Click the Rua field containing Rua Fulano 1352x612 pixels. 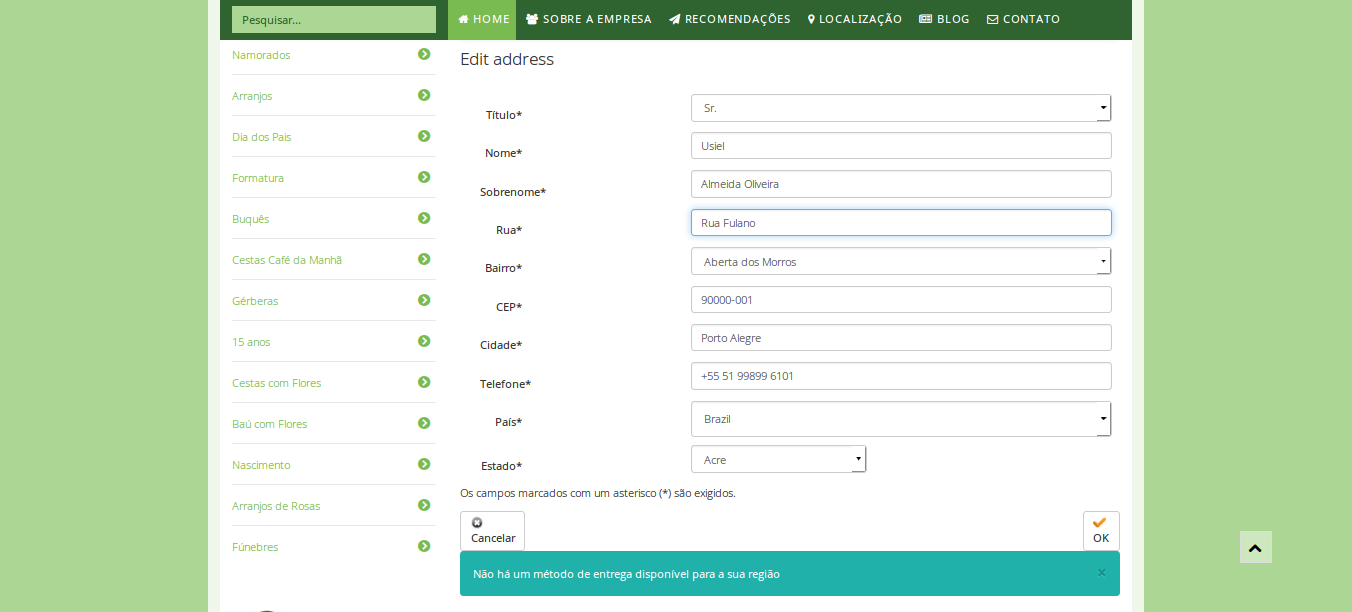[901, 222]
